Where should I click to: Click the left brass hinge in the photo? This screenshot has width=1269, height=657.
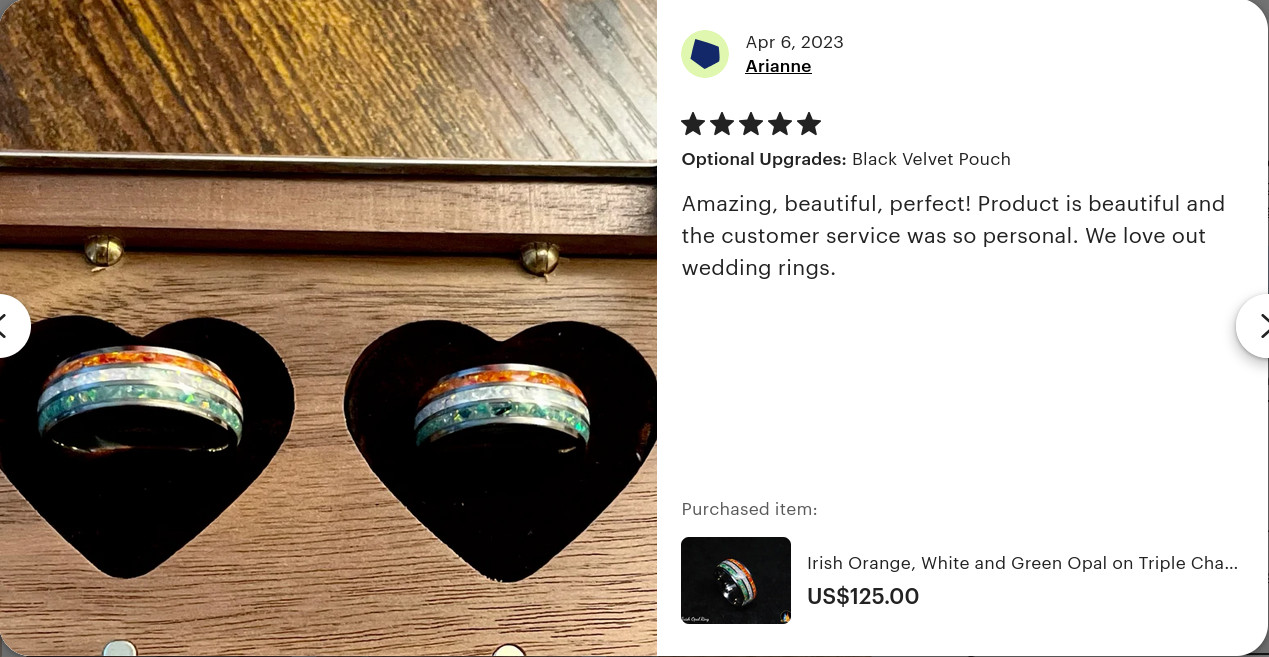[103, 250]
